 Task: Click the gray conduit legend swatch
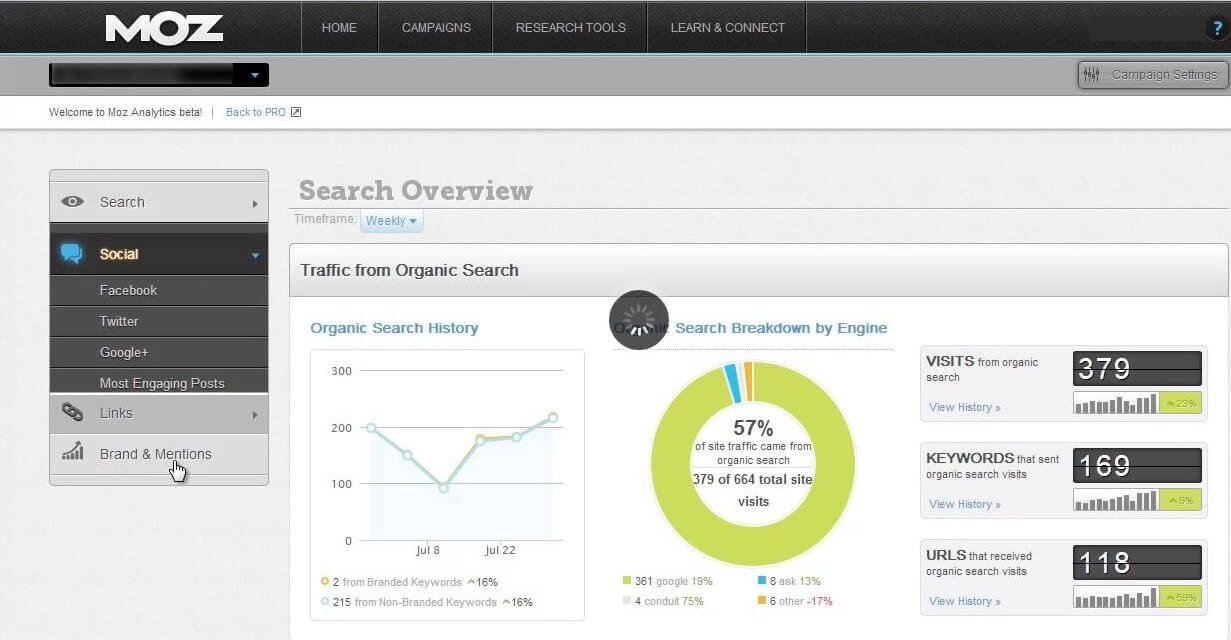click(627, 601)
